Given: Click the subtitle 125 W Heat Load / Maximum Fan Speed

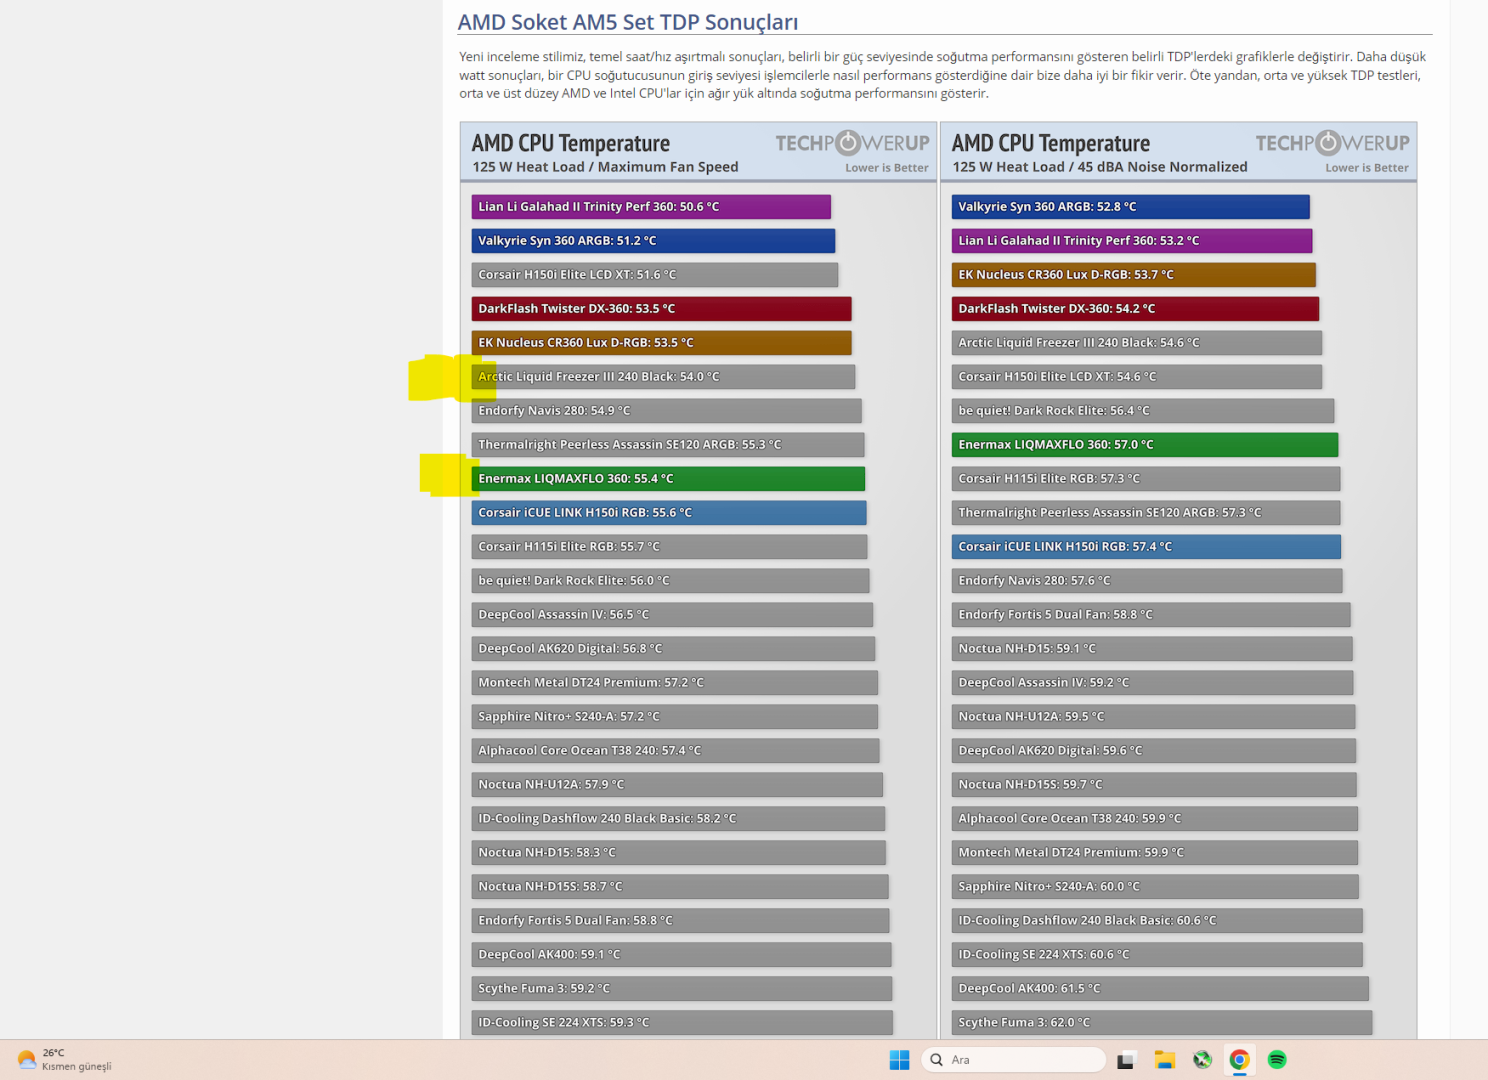Looking at the screenshot, I should click(605, 167).
